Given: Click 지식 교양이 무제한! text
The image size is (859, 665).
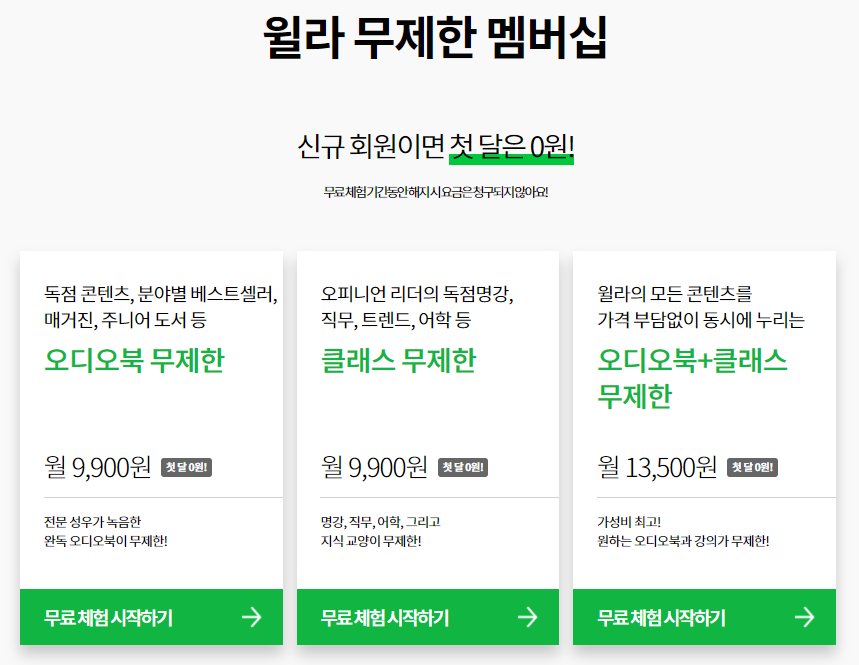Looking at the screenshot, I should tap(371, 541).
